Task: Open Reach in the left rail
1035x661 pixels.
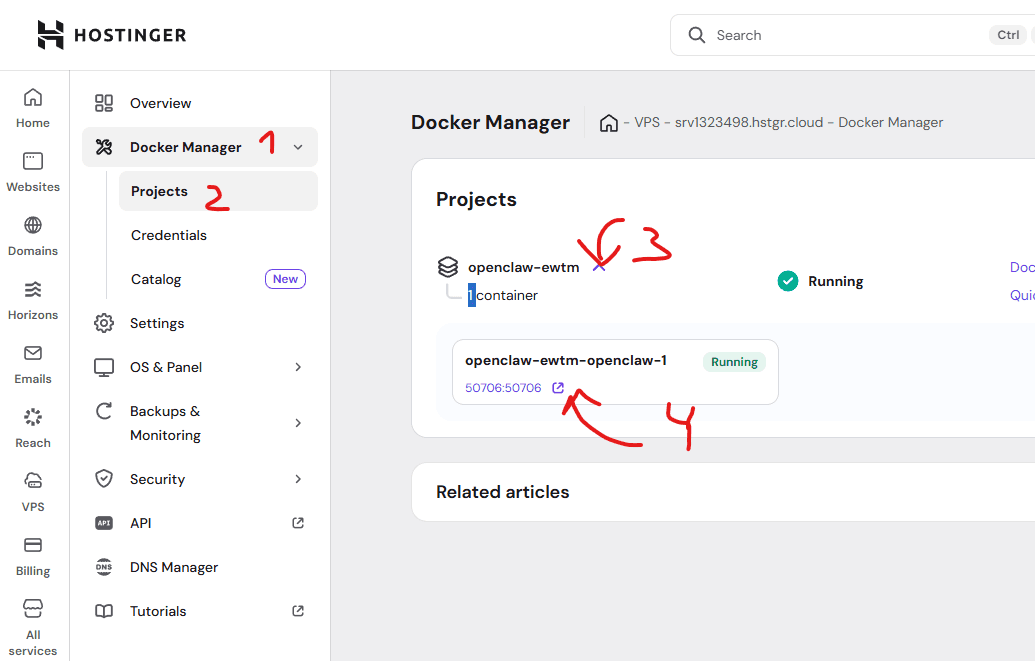Action: [x=33, y=429]
